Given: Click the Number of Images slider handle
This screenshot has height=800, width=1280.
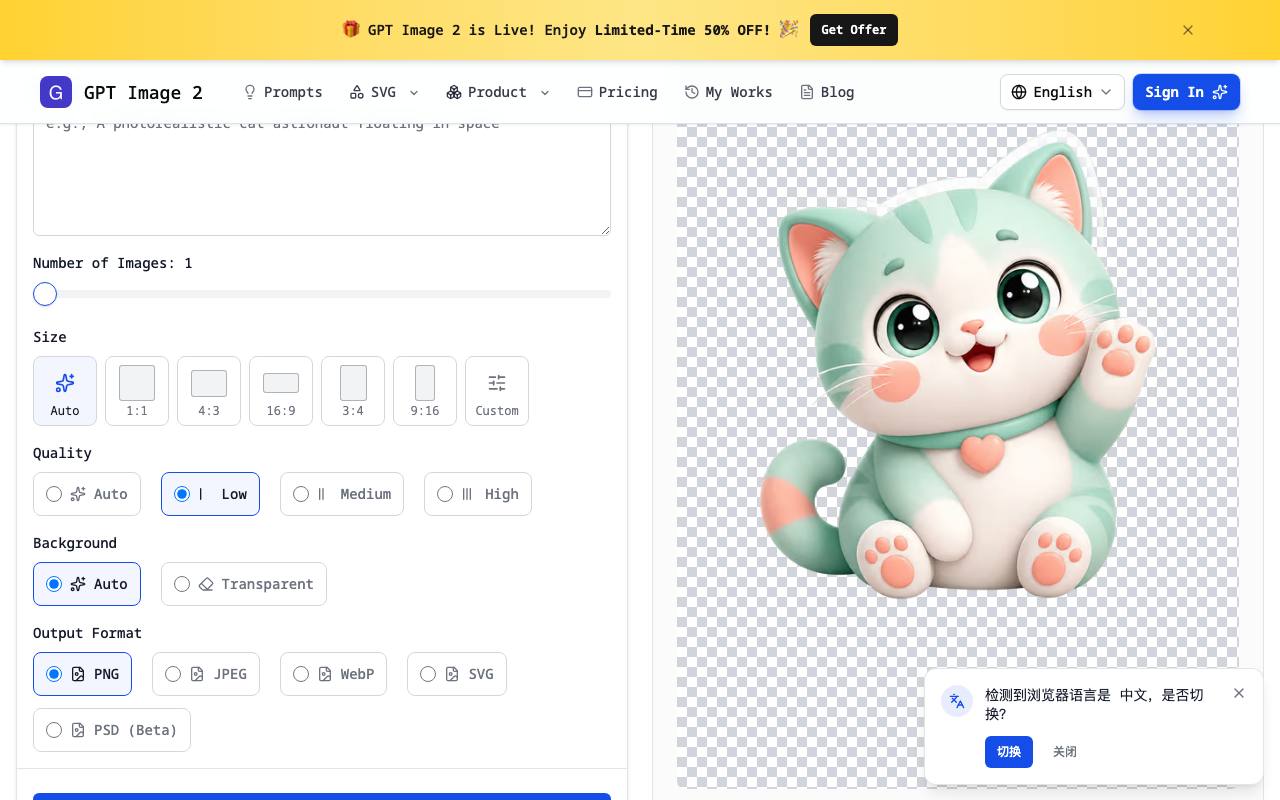Looking at the screenshot, I should point(45,294).
